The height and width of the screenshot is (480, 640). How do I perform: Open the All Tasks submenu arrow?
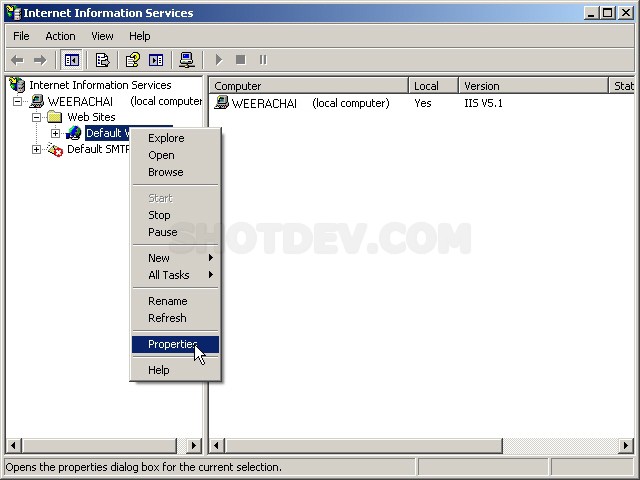point(211,275)
